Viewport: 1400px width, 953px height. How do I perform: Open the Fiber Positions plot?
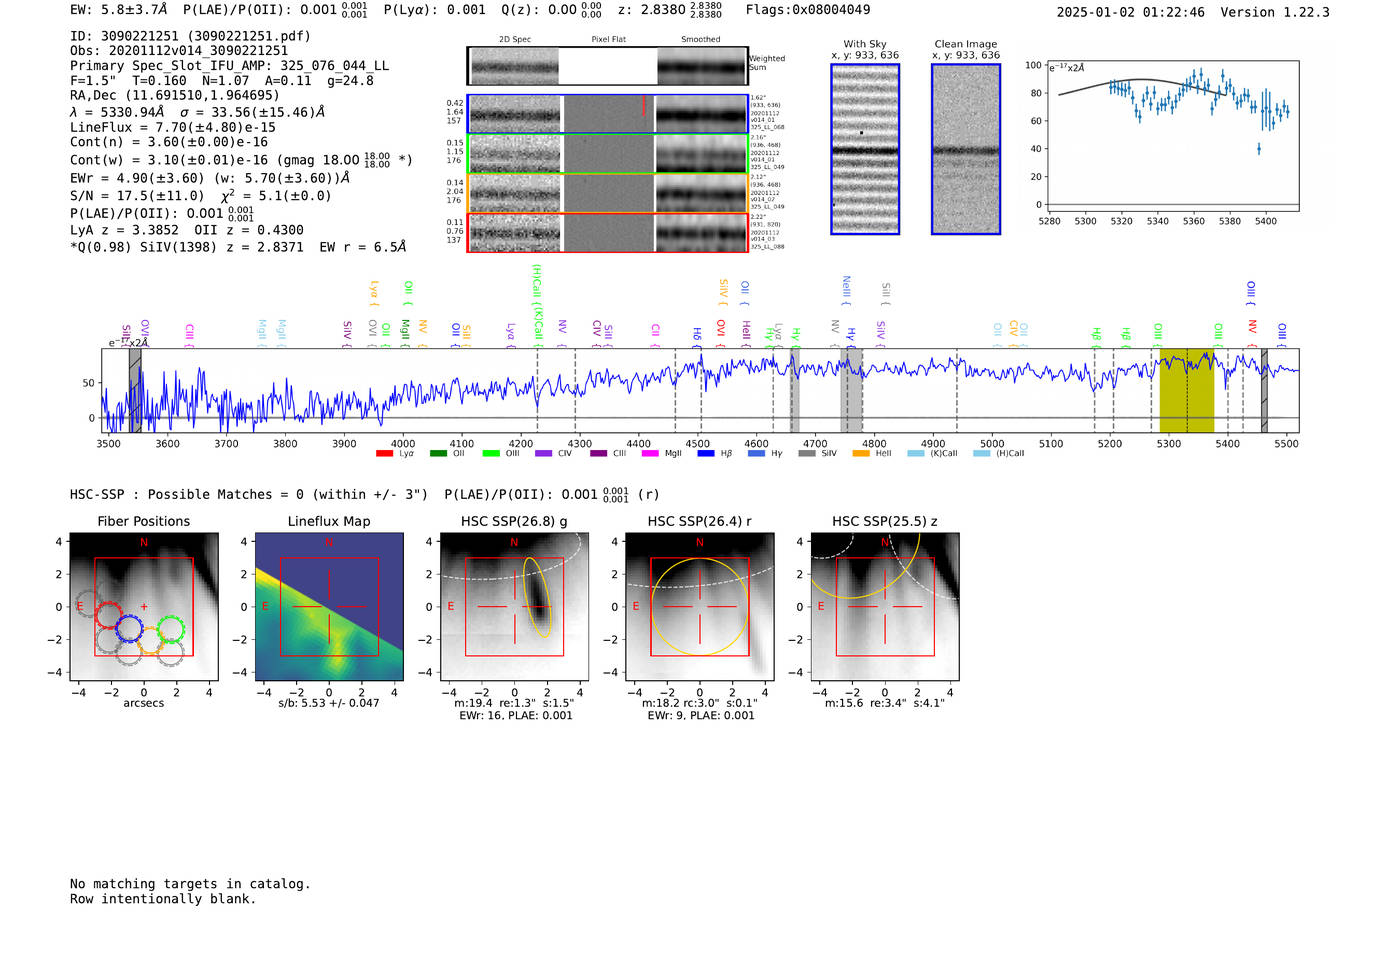144,607
